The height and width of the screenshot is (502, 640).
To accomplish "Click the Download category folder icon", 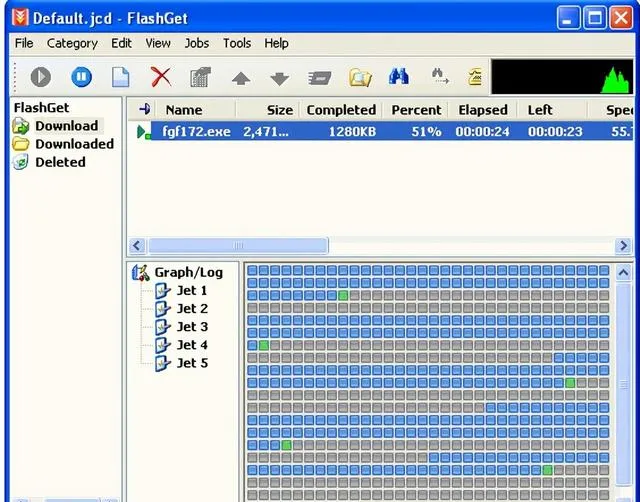I will pos(20,126).
